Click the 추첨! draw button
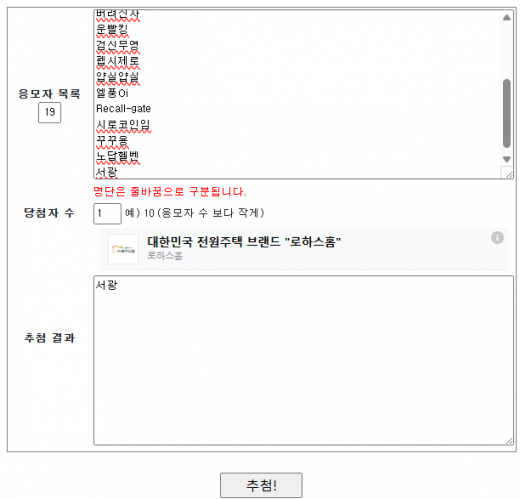520x499 pixels. (261, 485)
